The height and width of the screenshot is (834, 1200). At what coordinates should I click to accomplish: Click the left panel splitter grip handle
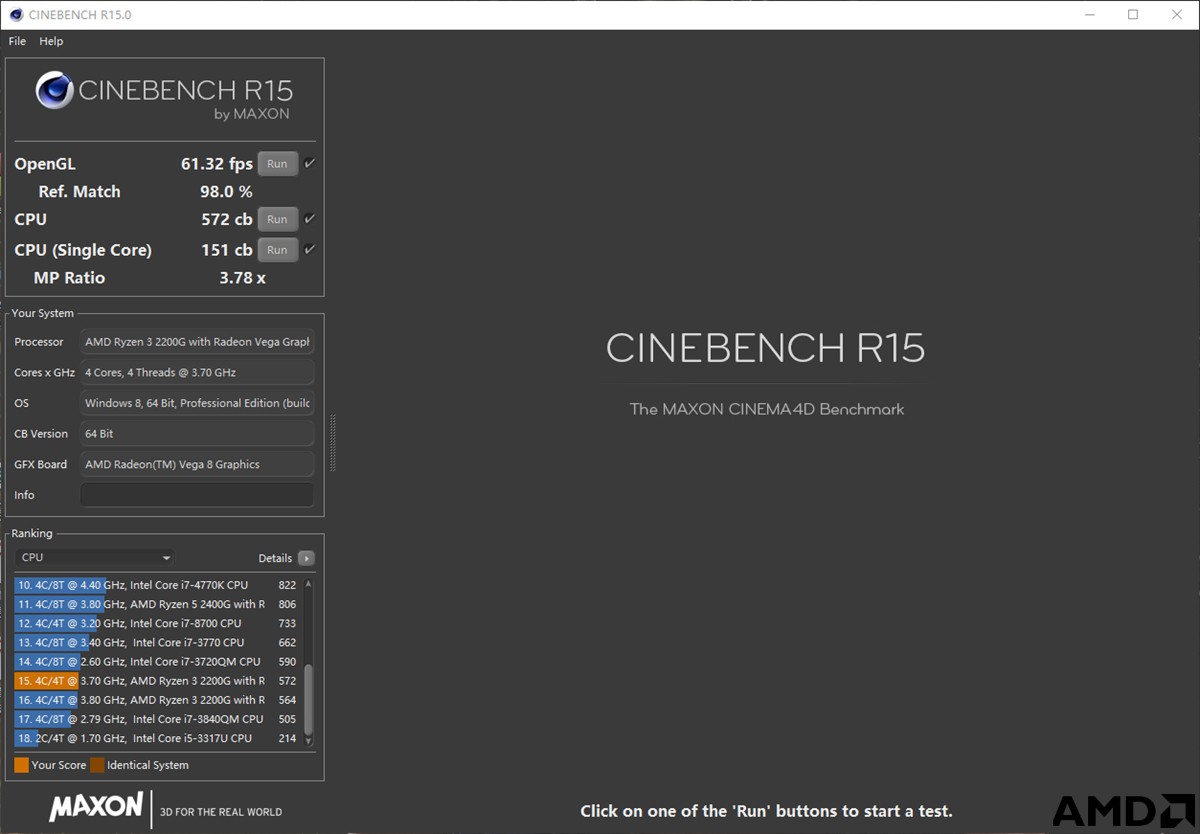pos(332,443)
